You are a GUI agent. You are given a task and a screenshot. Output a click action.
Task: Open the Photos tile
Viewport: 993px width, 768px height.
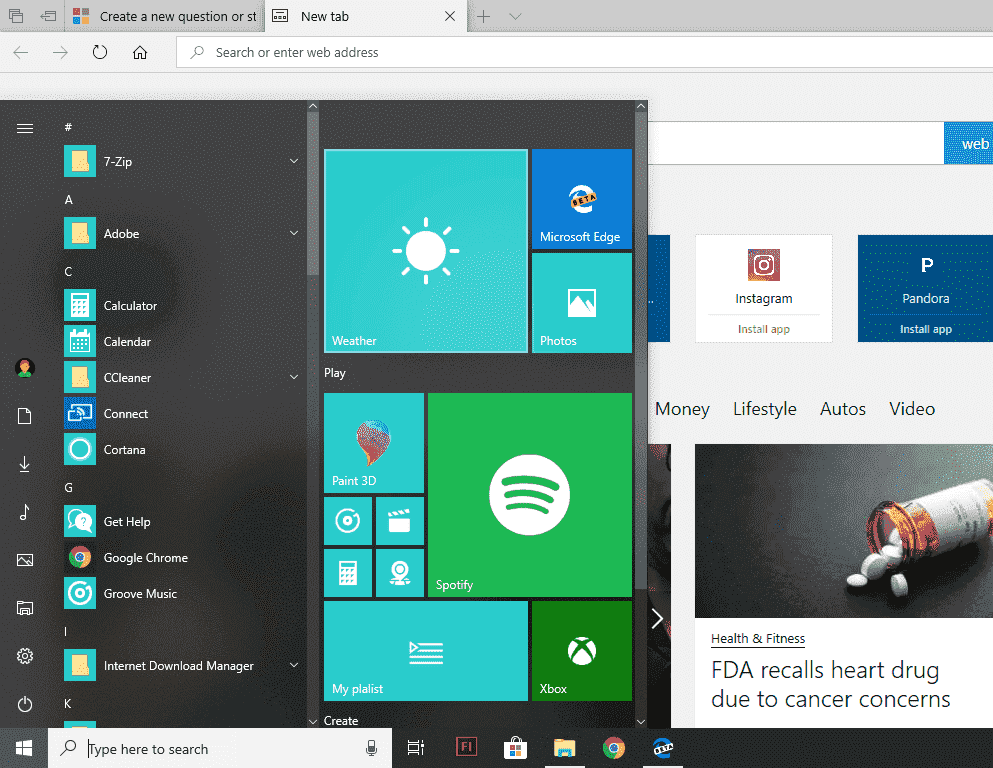point(581,303)
